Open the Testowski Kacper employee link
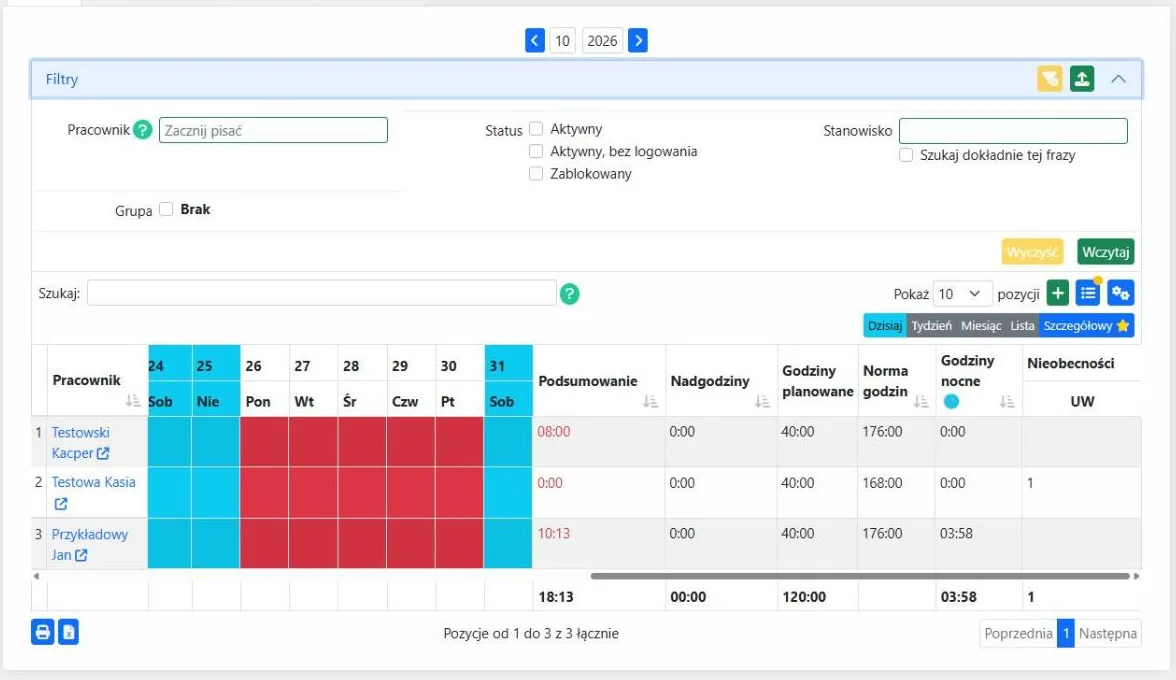The width and height of the screenshot is (1176, 680). [80, 442]
